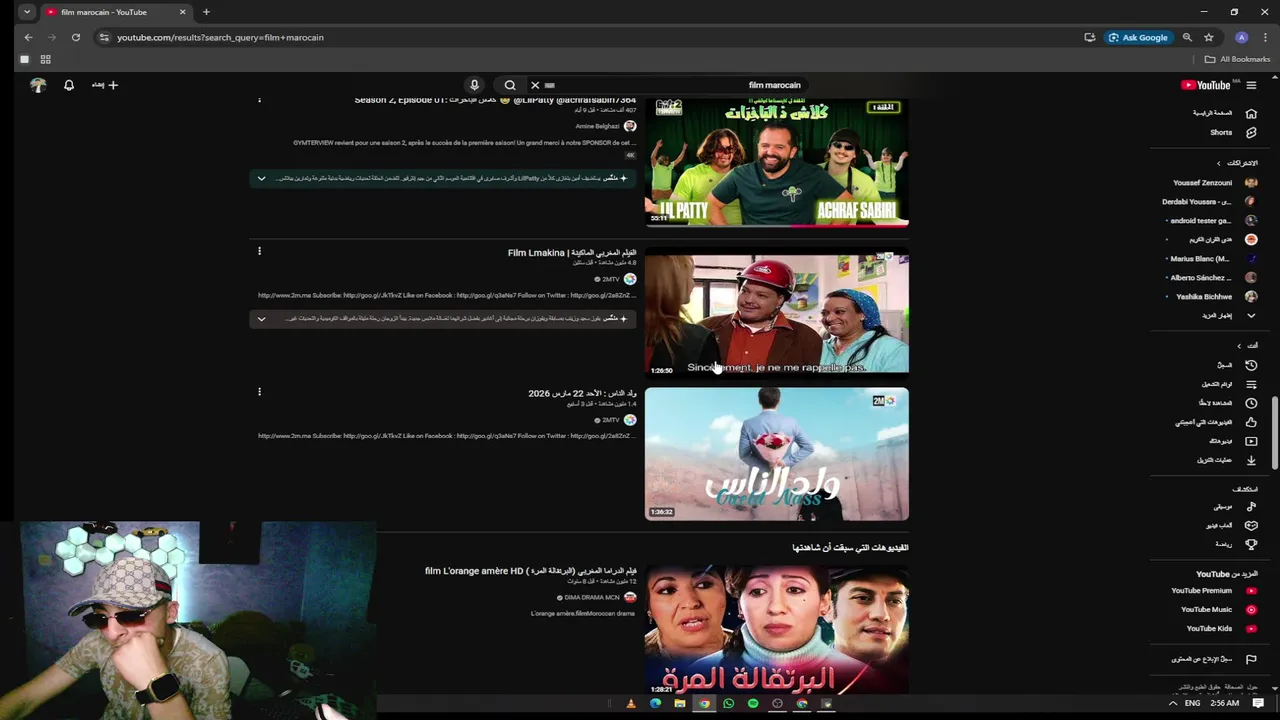Open Music explore icon in sidebar
The width and height of the screenshot is (1280, 720).
click(1251, 507)
